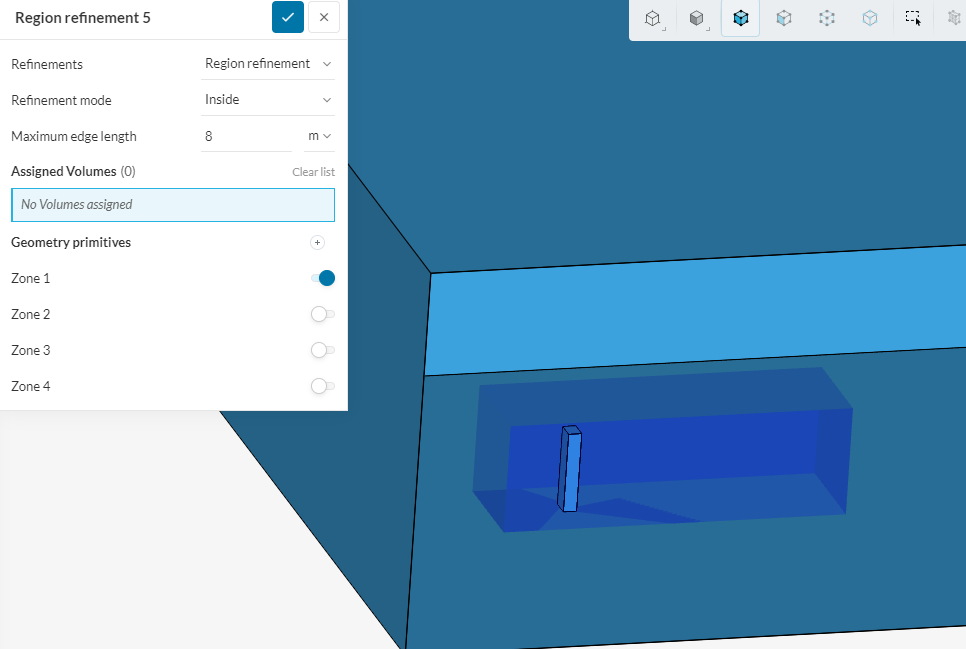The height and width of the screenshot is (649, 966).
Task: Click the Region refinement 5 title
Action: coord(83,18)
